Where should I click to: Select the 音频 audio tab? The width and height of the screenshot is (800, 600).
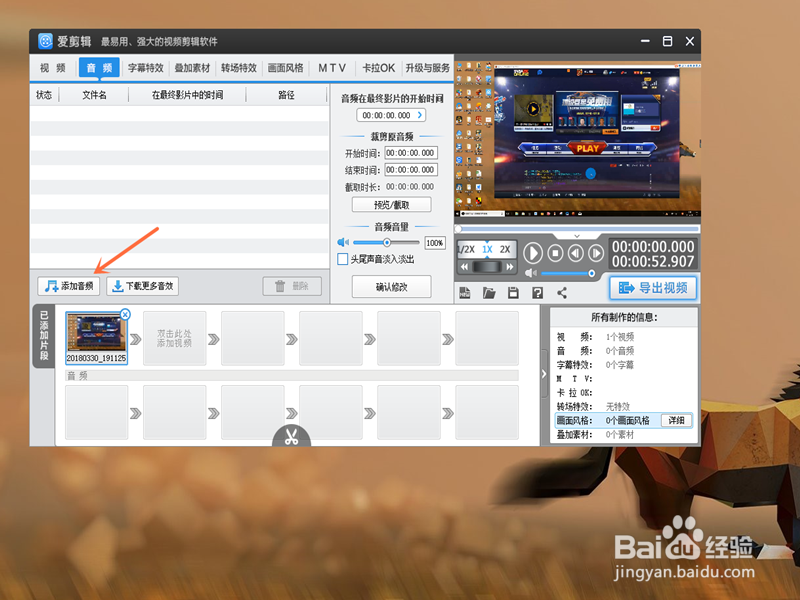click(x=99, y=68)
